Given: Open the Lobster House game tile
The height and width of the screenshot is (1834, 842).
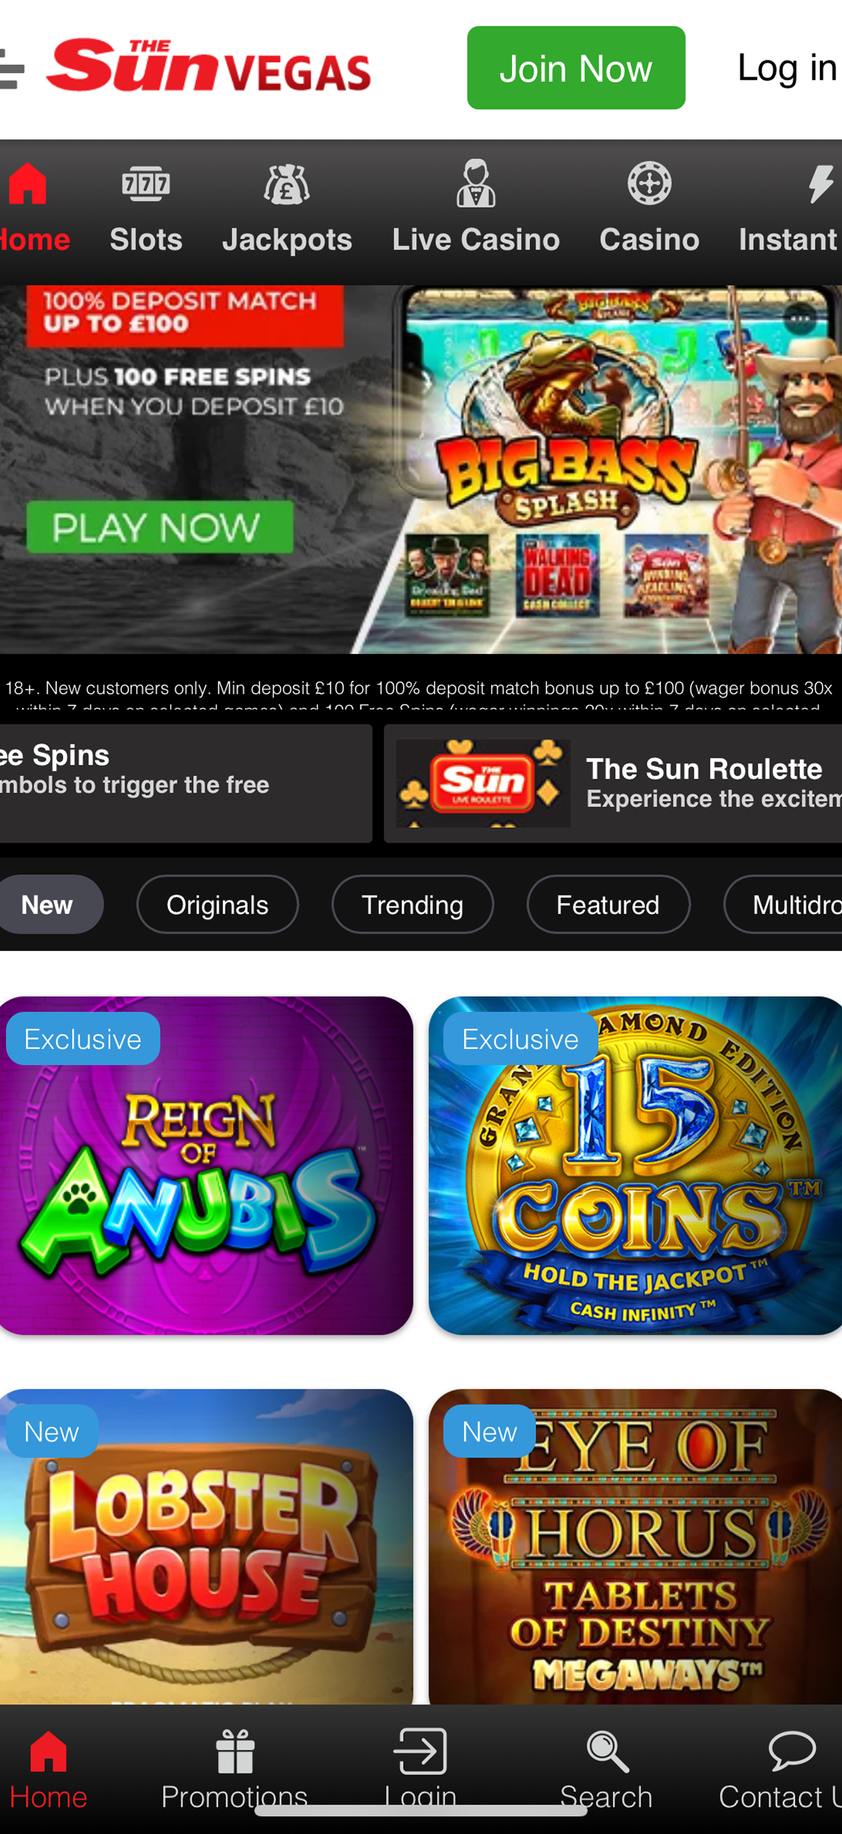Looking at the screenshot, I should point(206,1547).
